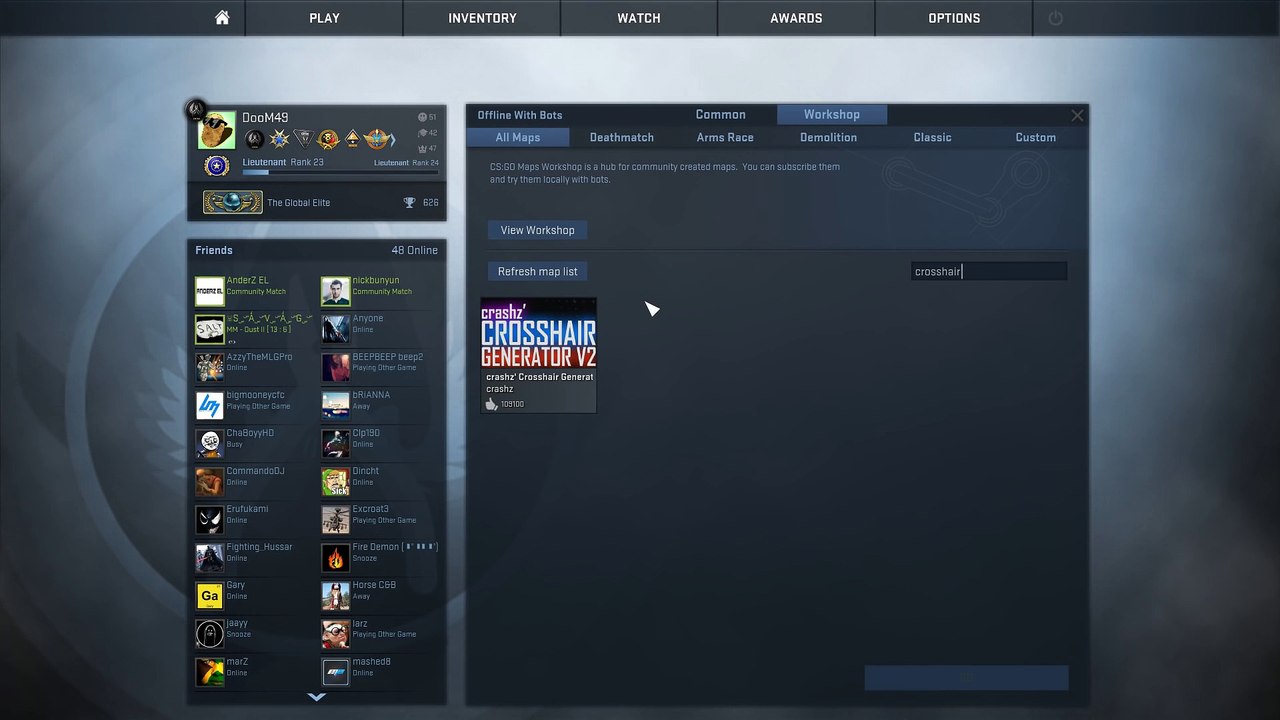Open Erufukami's avatar
This screenshot has width=1280, height=720.
[209, 520]
